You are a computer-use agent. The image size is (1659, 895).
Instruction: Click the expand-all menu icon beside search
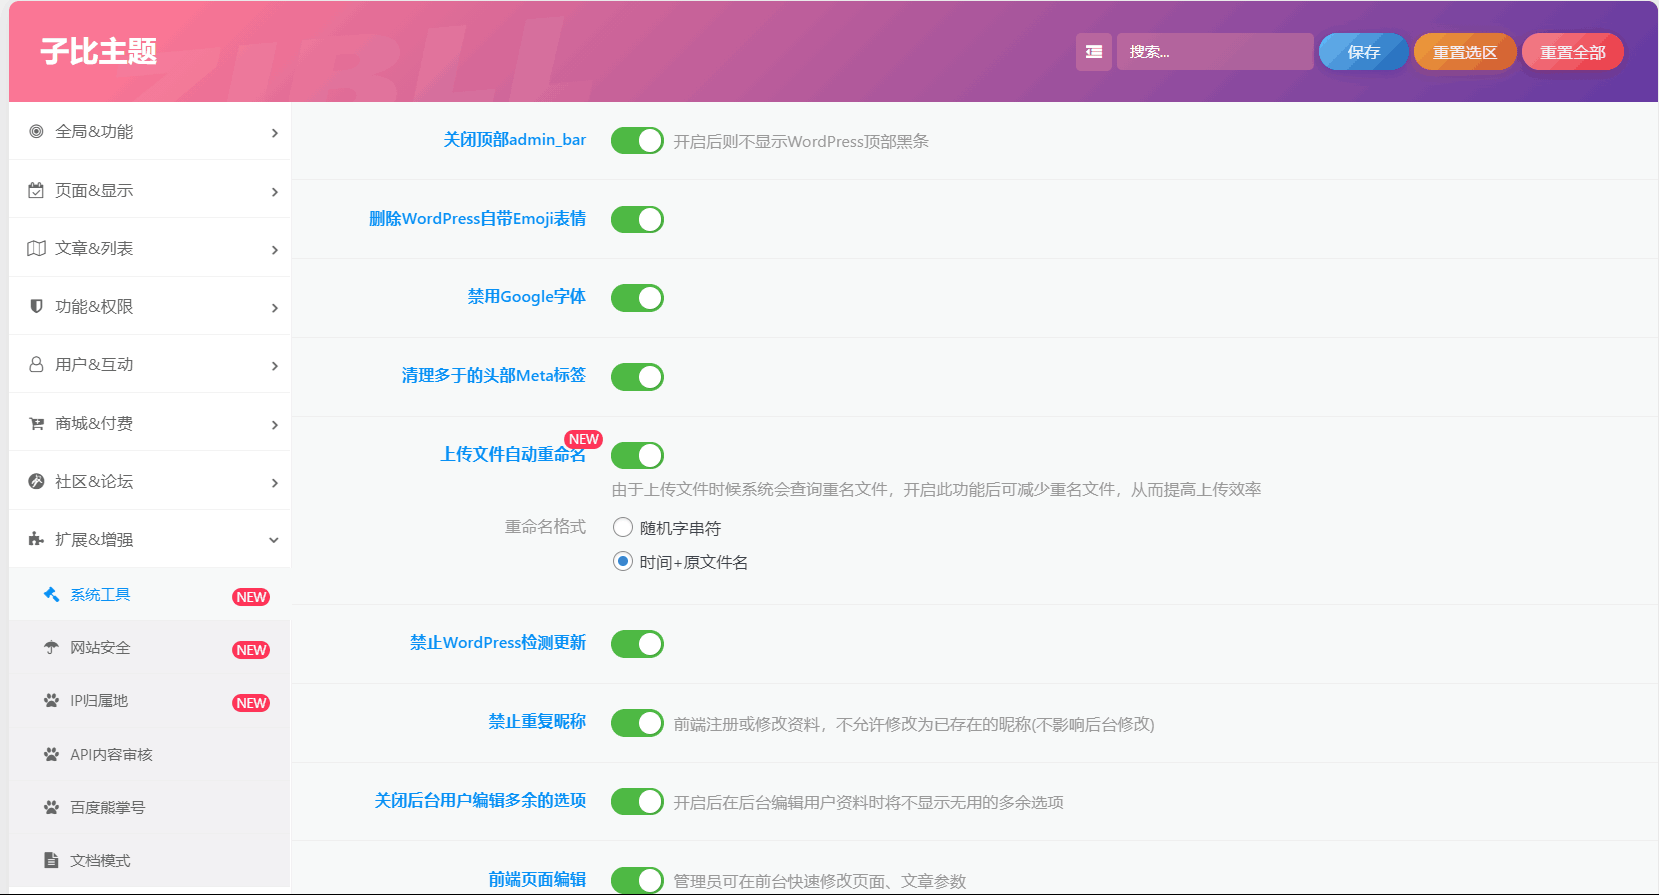pyautogui.click(x=1094, y=52)
